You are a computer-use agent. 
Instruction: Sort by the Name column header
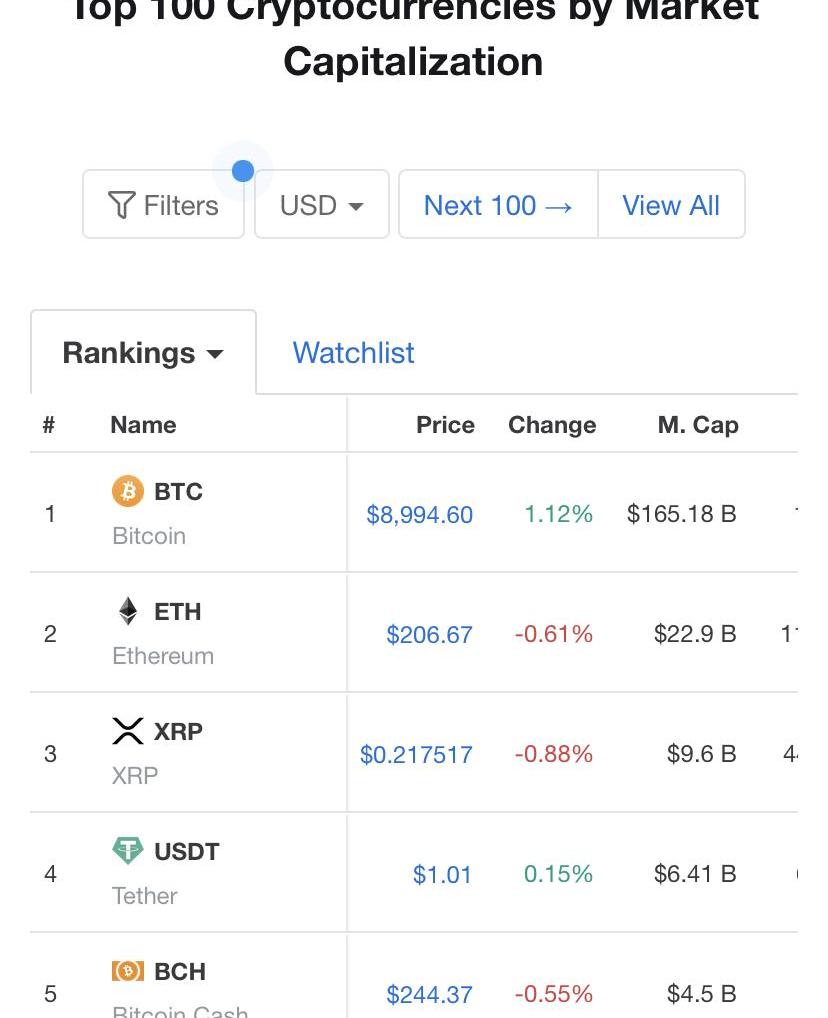pos(144,425)
